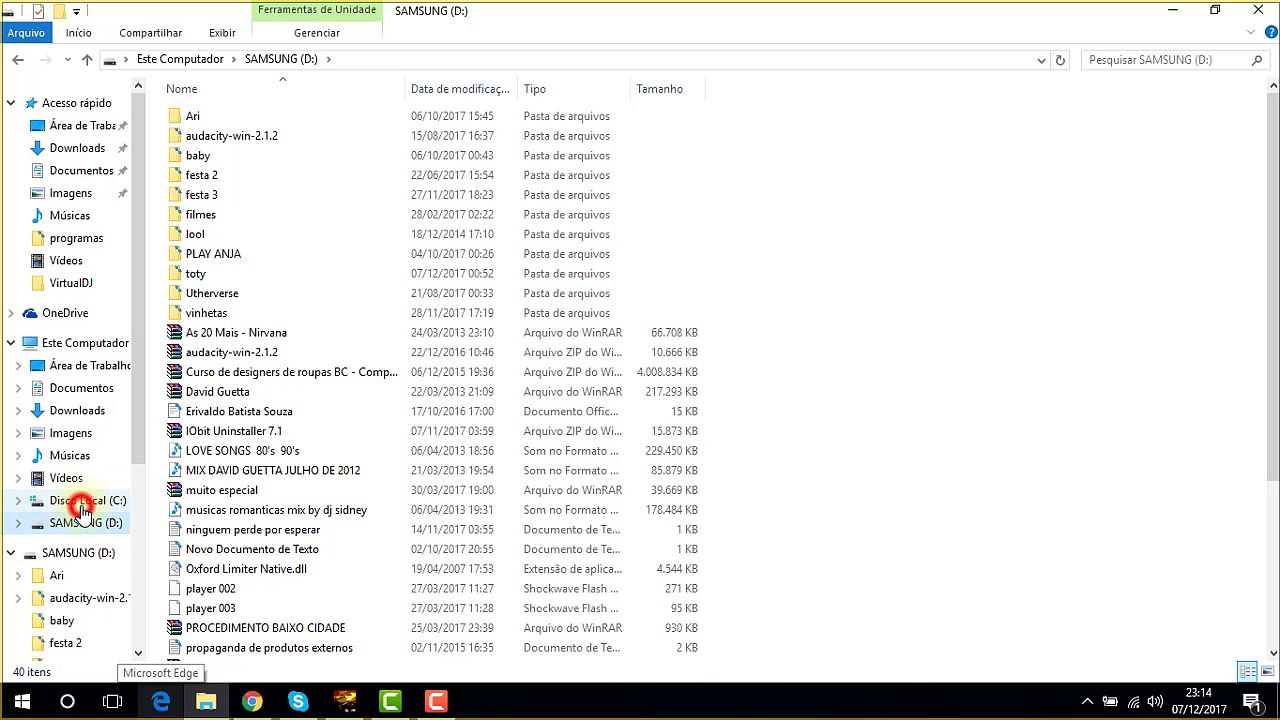Open the Customize Quick Access Toolbar dropdown

[x=76, y=12]
